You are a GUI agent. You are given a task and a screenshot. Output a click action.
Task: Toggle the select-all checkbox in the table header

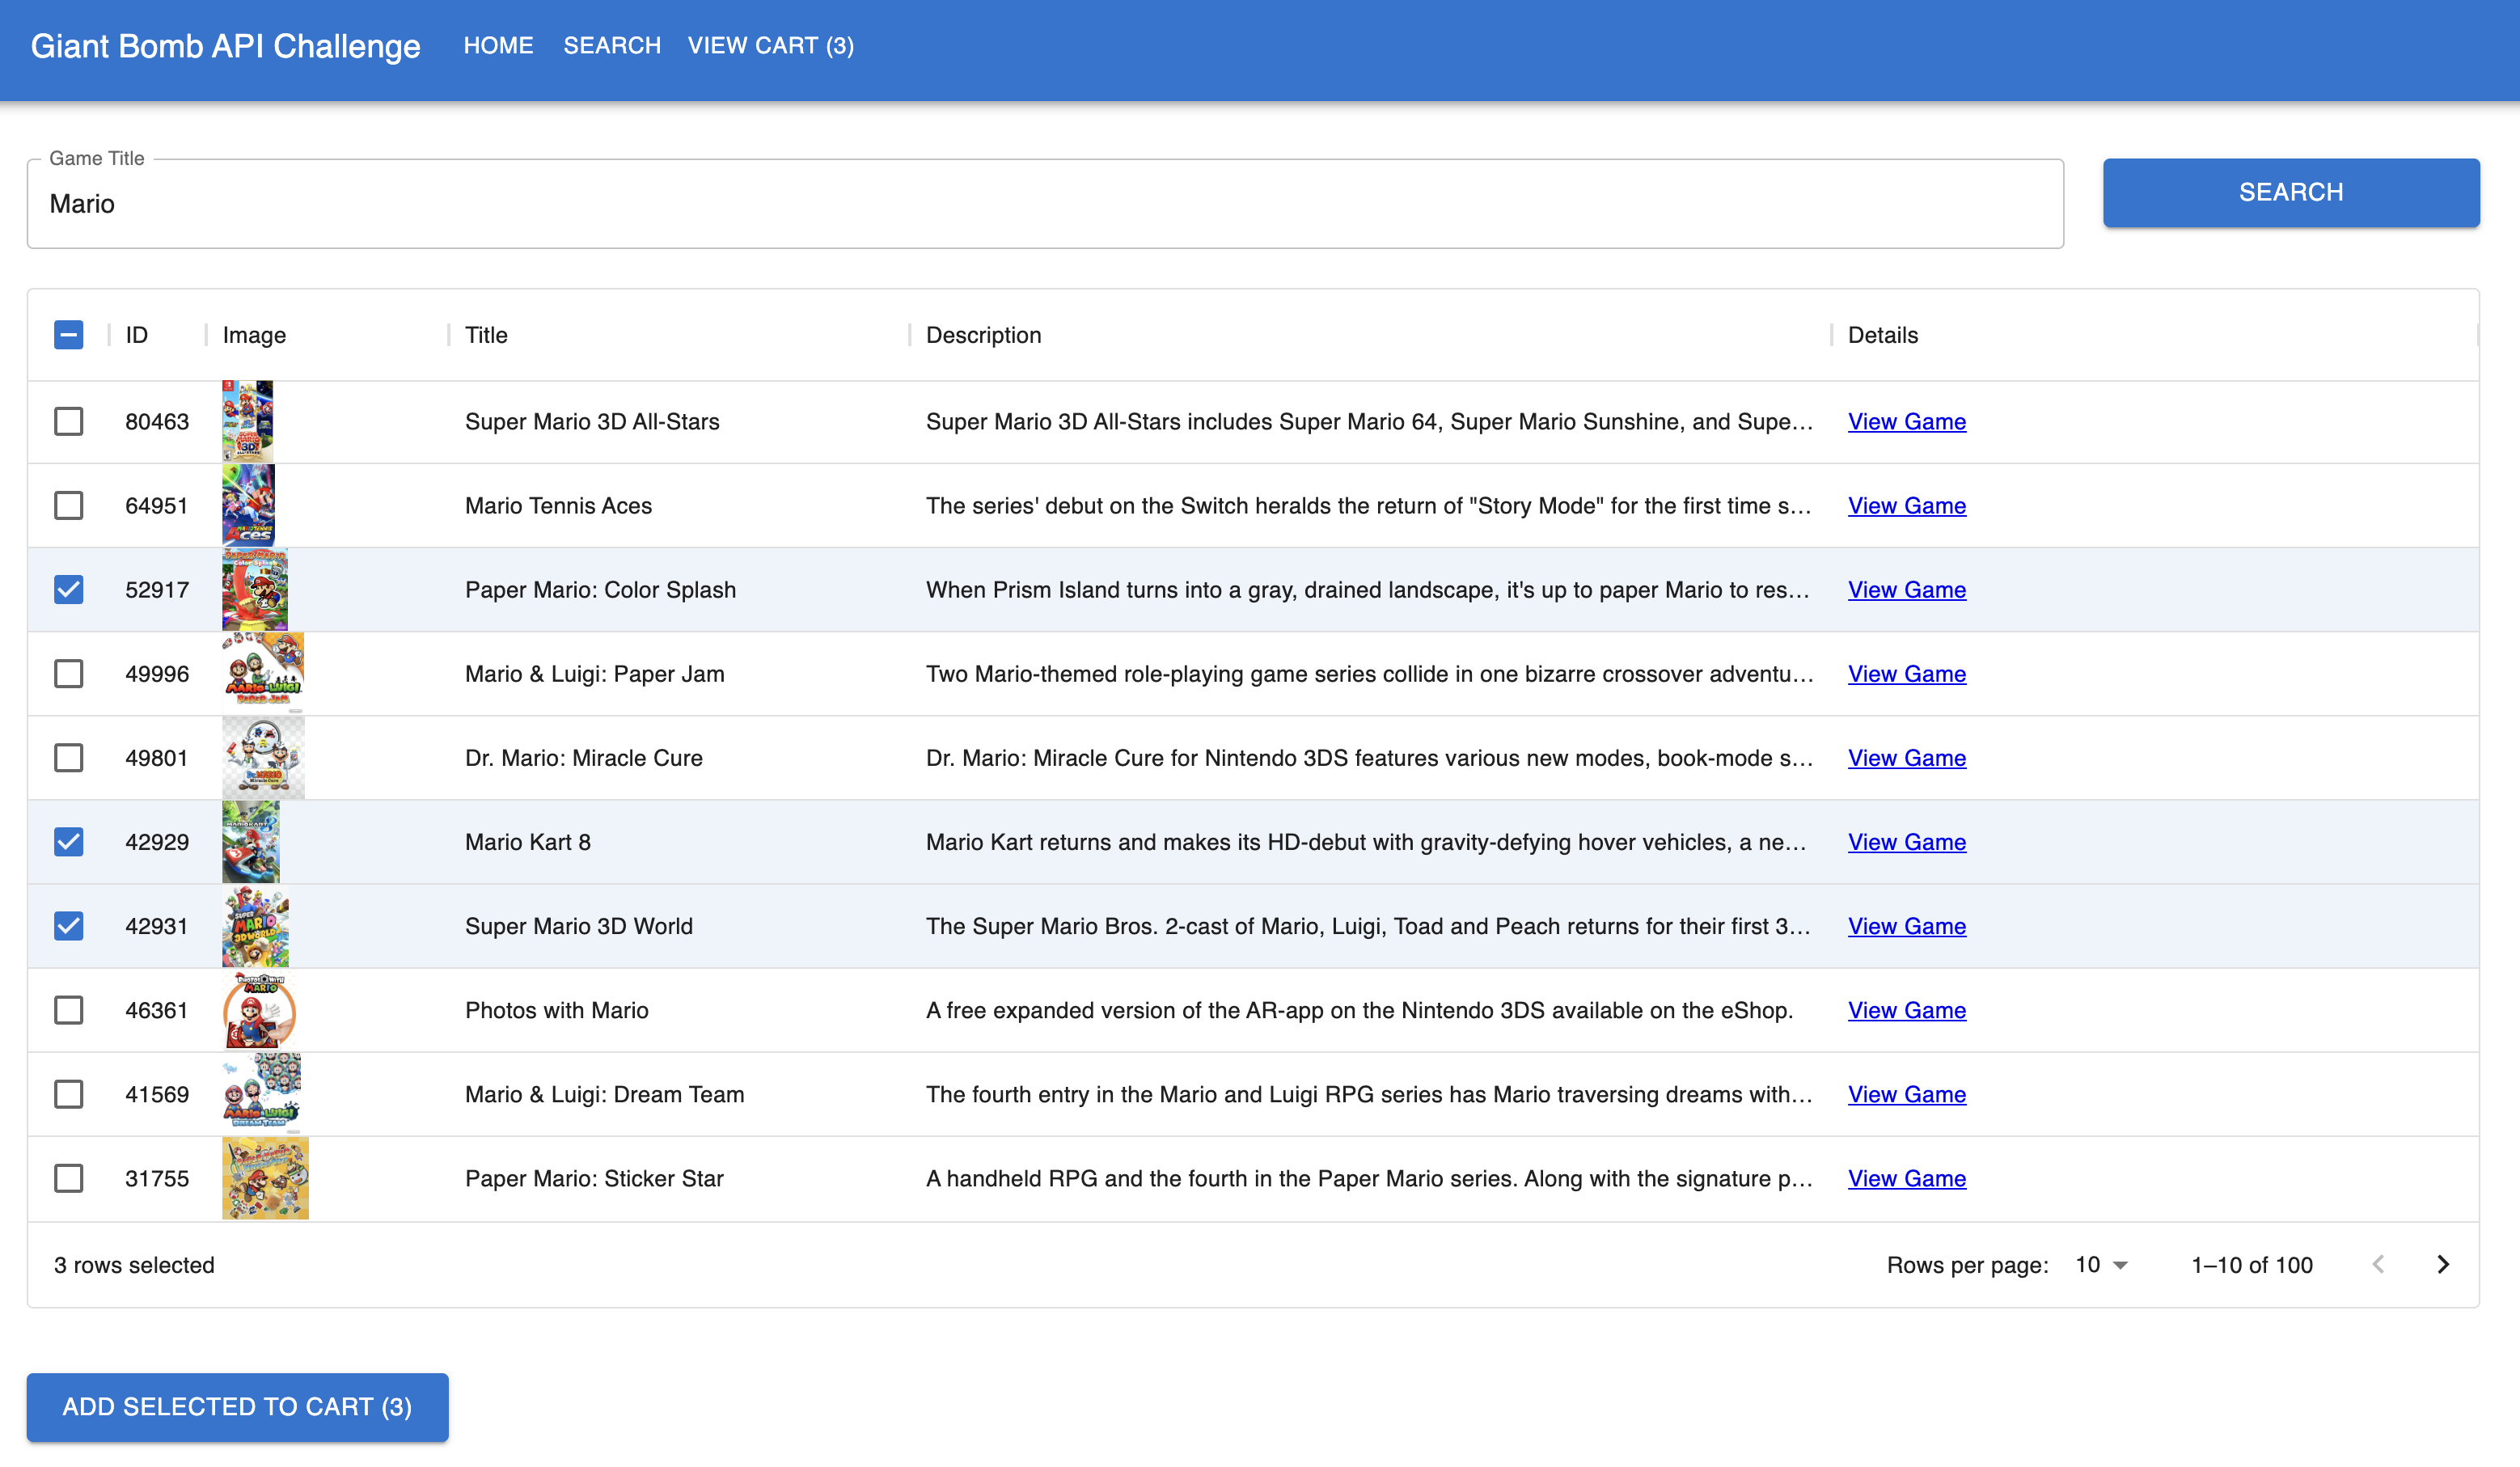click(x=68, y=335)
